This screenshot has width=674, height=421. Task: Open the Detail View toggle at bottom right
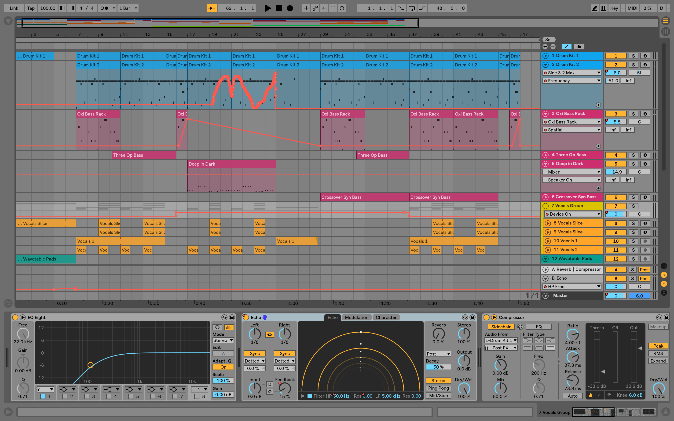click(x=665, y=412)
